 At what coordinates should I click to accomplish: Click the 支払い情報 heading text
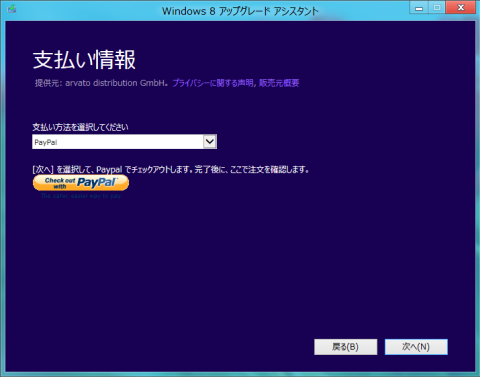[84, 60]
